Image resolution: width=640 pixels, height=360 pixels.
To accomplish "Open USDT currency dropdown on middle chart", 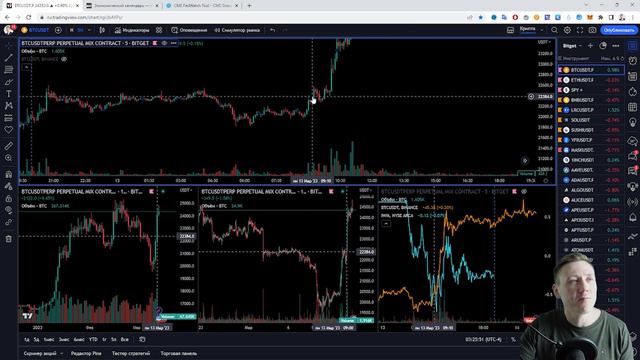I will tap(366, 191).
